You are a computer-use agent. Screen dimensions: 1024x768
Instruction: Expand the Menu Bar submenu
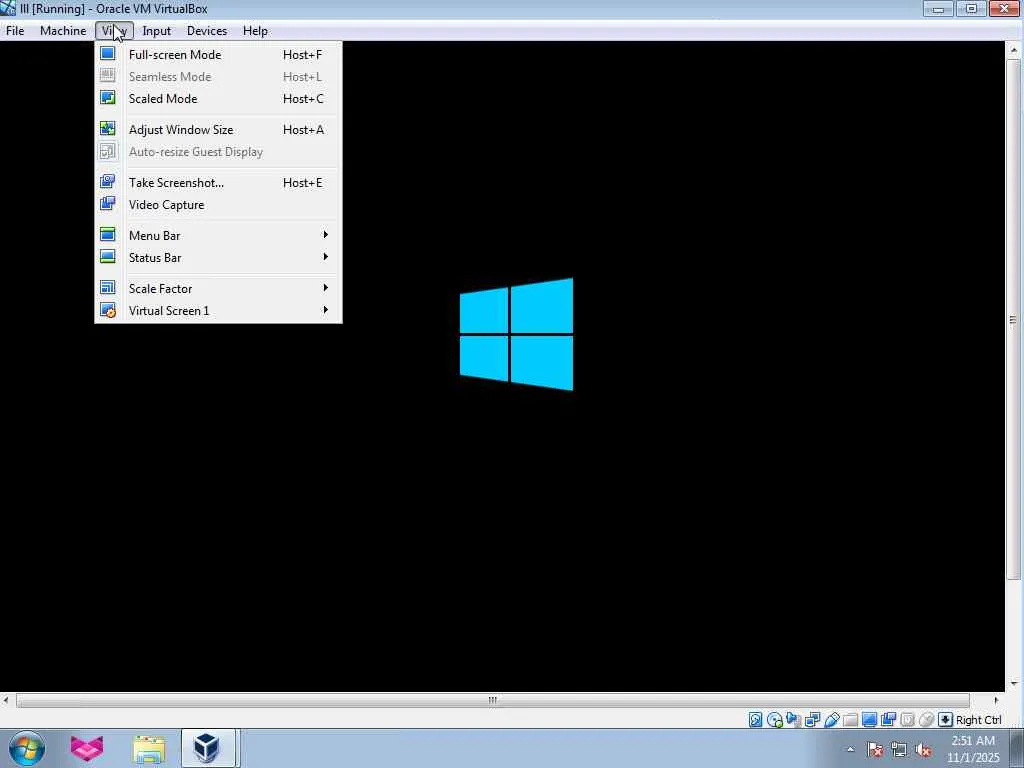click(218, 235)
